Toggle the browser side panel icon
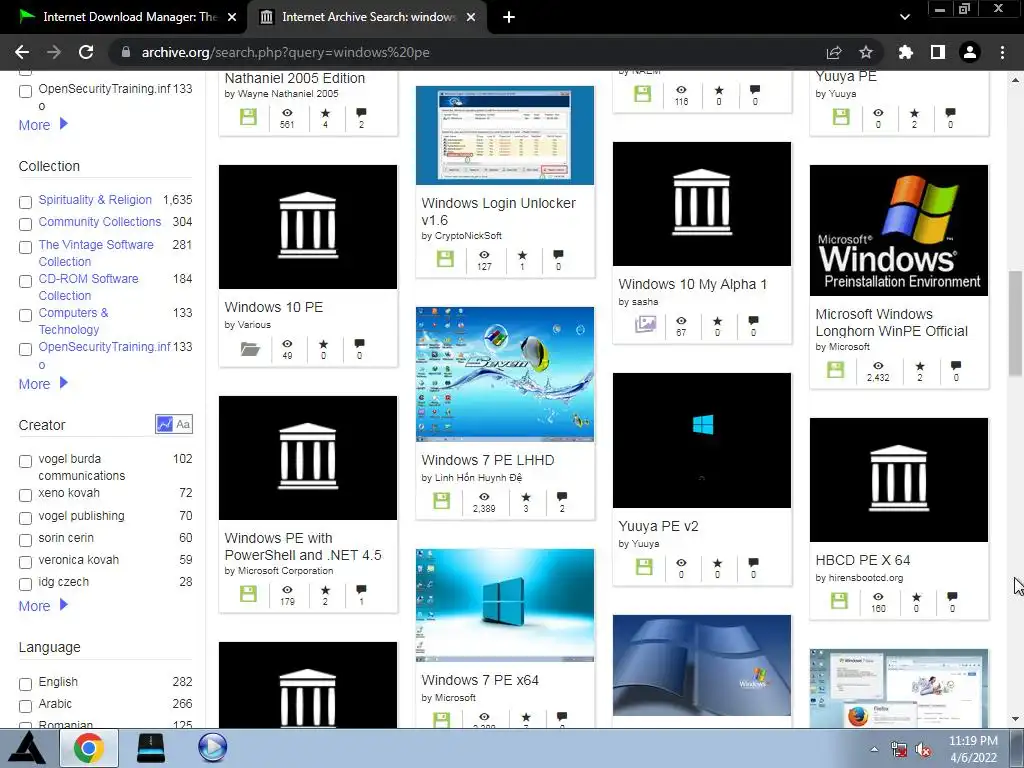1024x768 pixels. coord(938,52)
